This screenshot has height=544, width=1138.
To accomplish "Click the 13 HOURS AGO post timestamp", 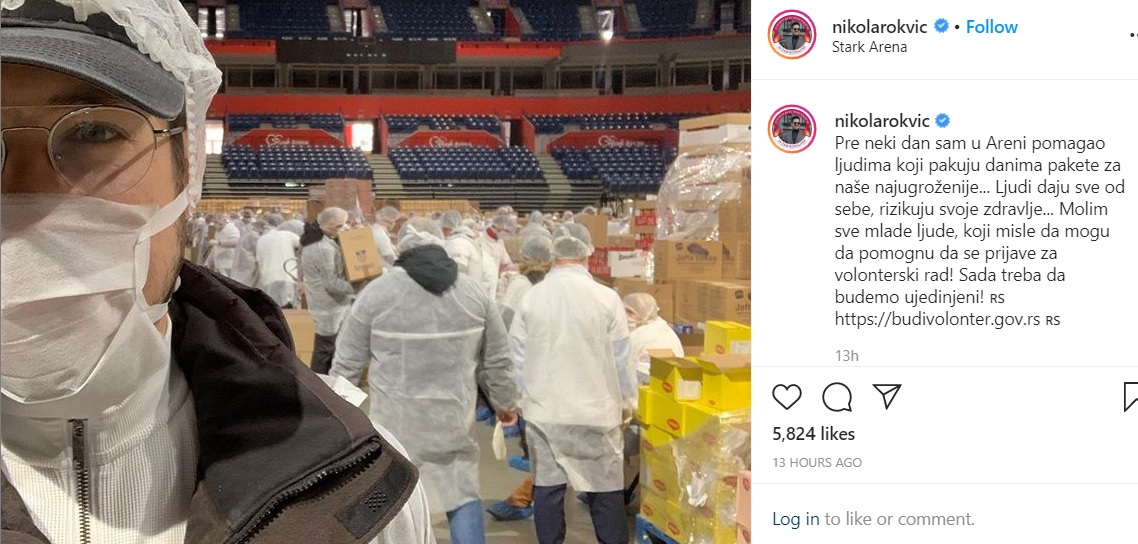I will 816,463.
